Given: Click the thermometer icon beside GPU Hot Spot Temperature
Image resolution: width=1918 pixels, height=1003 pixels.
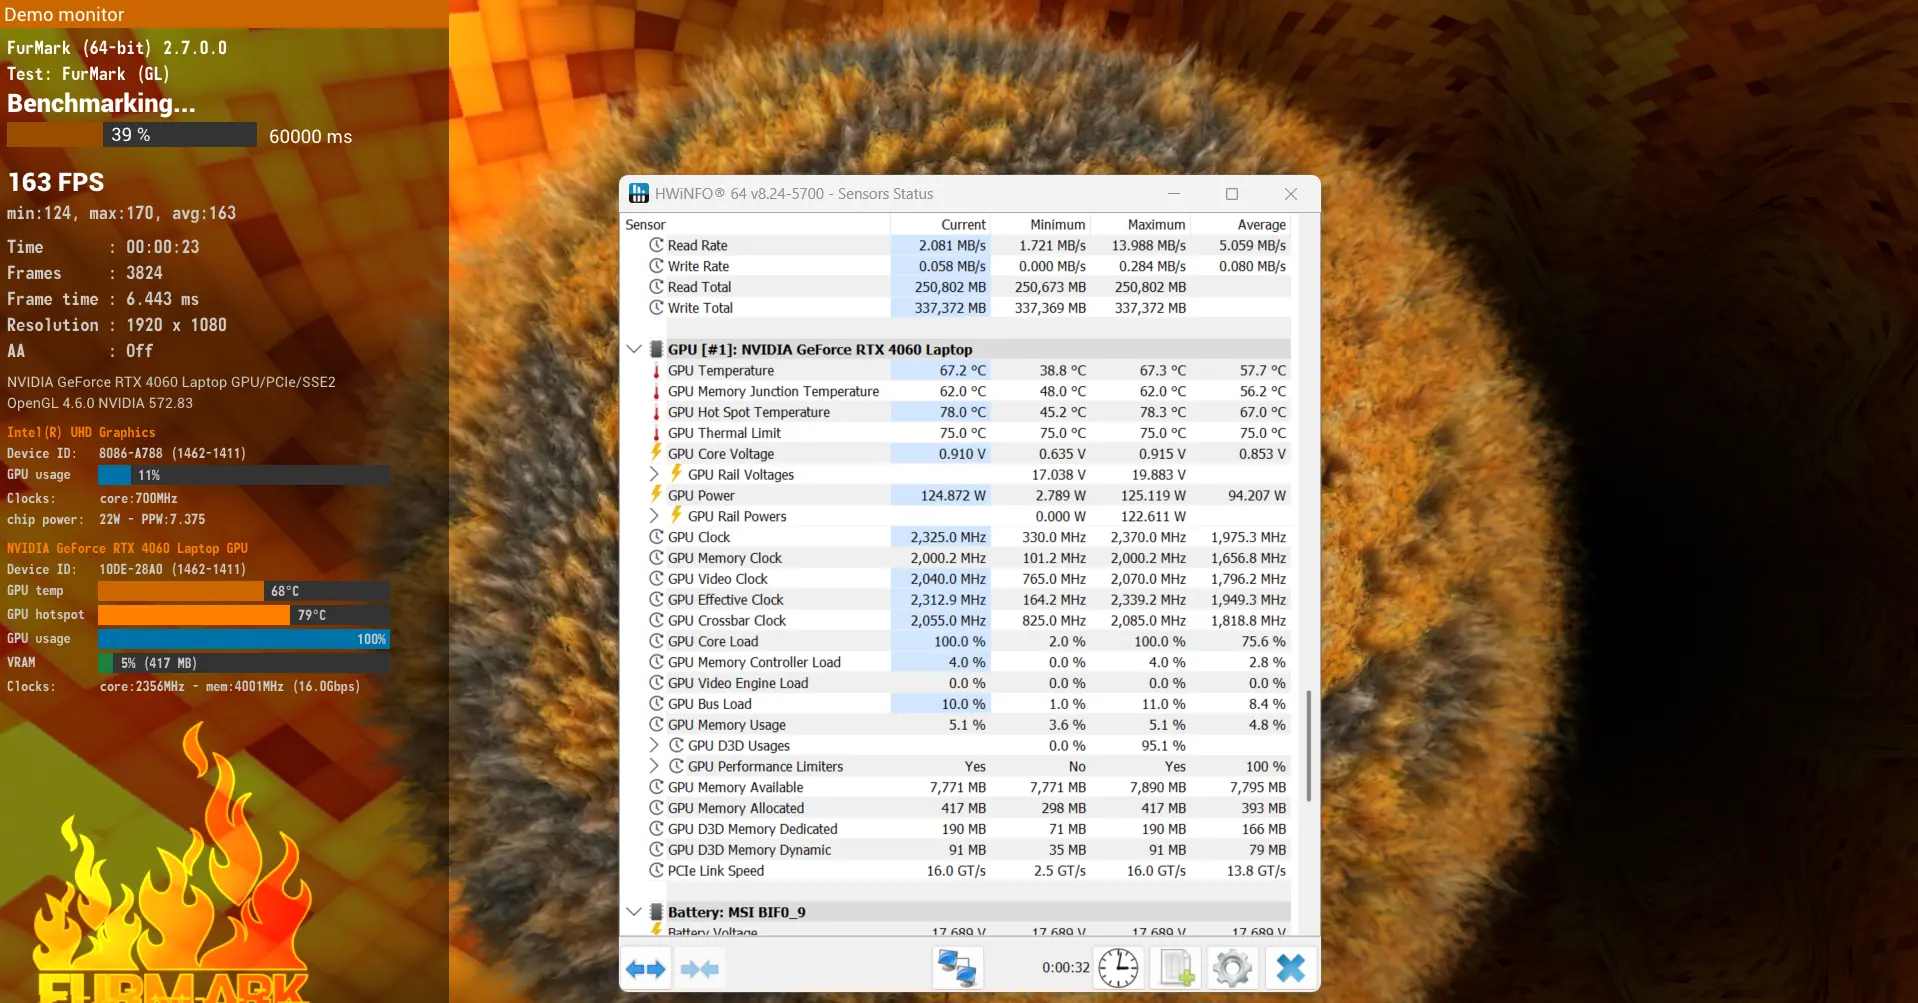Looking at the screenshot, I should (x=656, y=413).
